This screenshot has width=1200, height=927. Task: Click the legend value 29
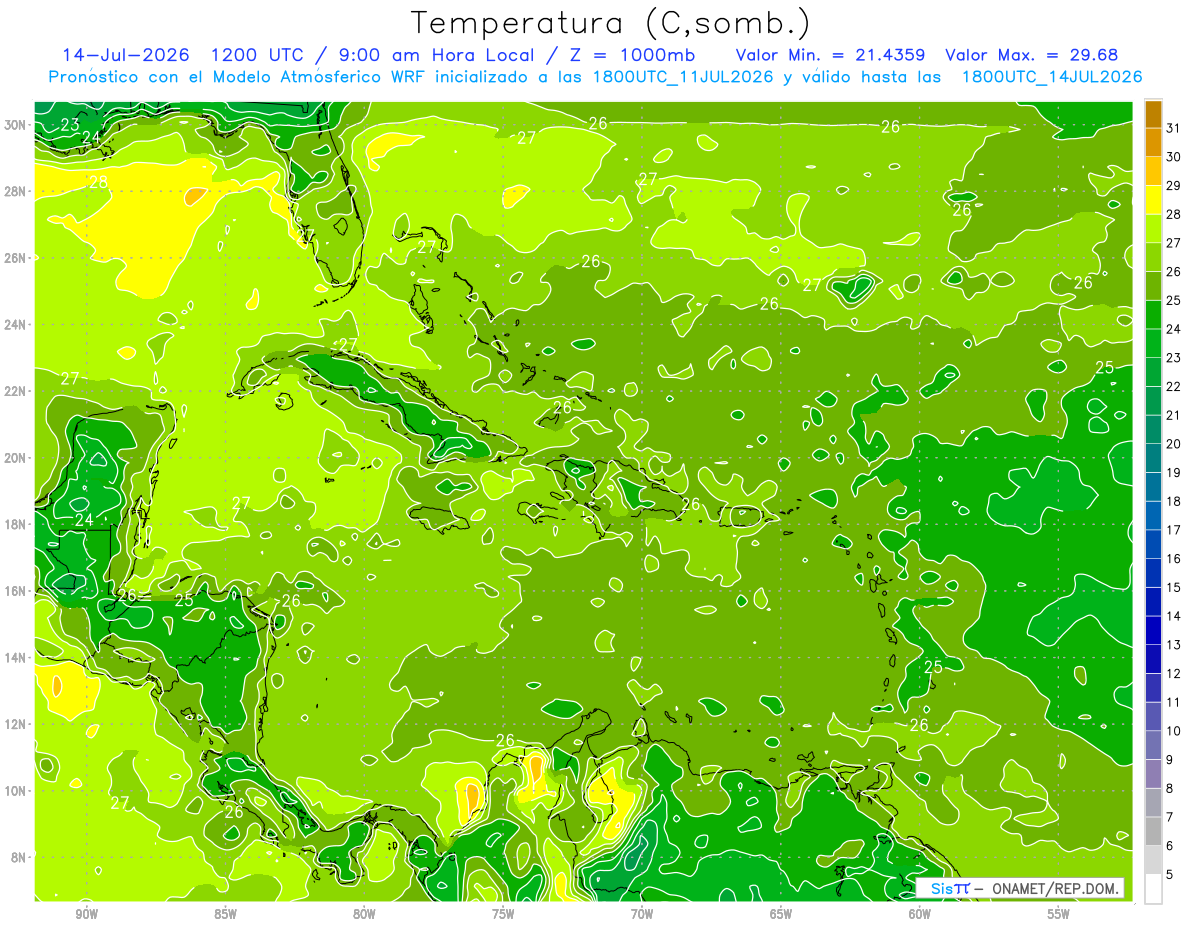pyautogui.click(x=1174, y=185)
